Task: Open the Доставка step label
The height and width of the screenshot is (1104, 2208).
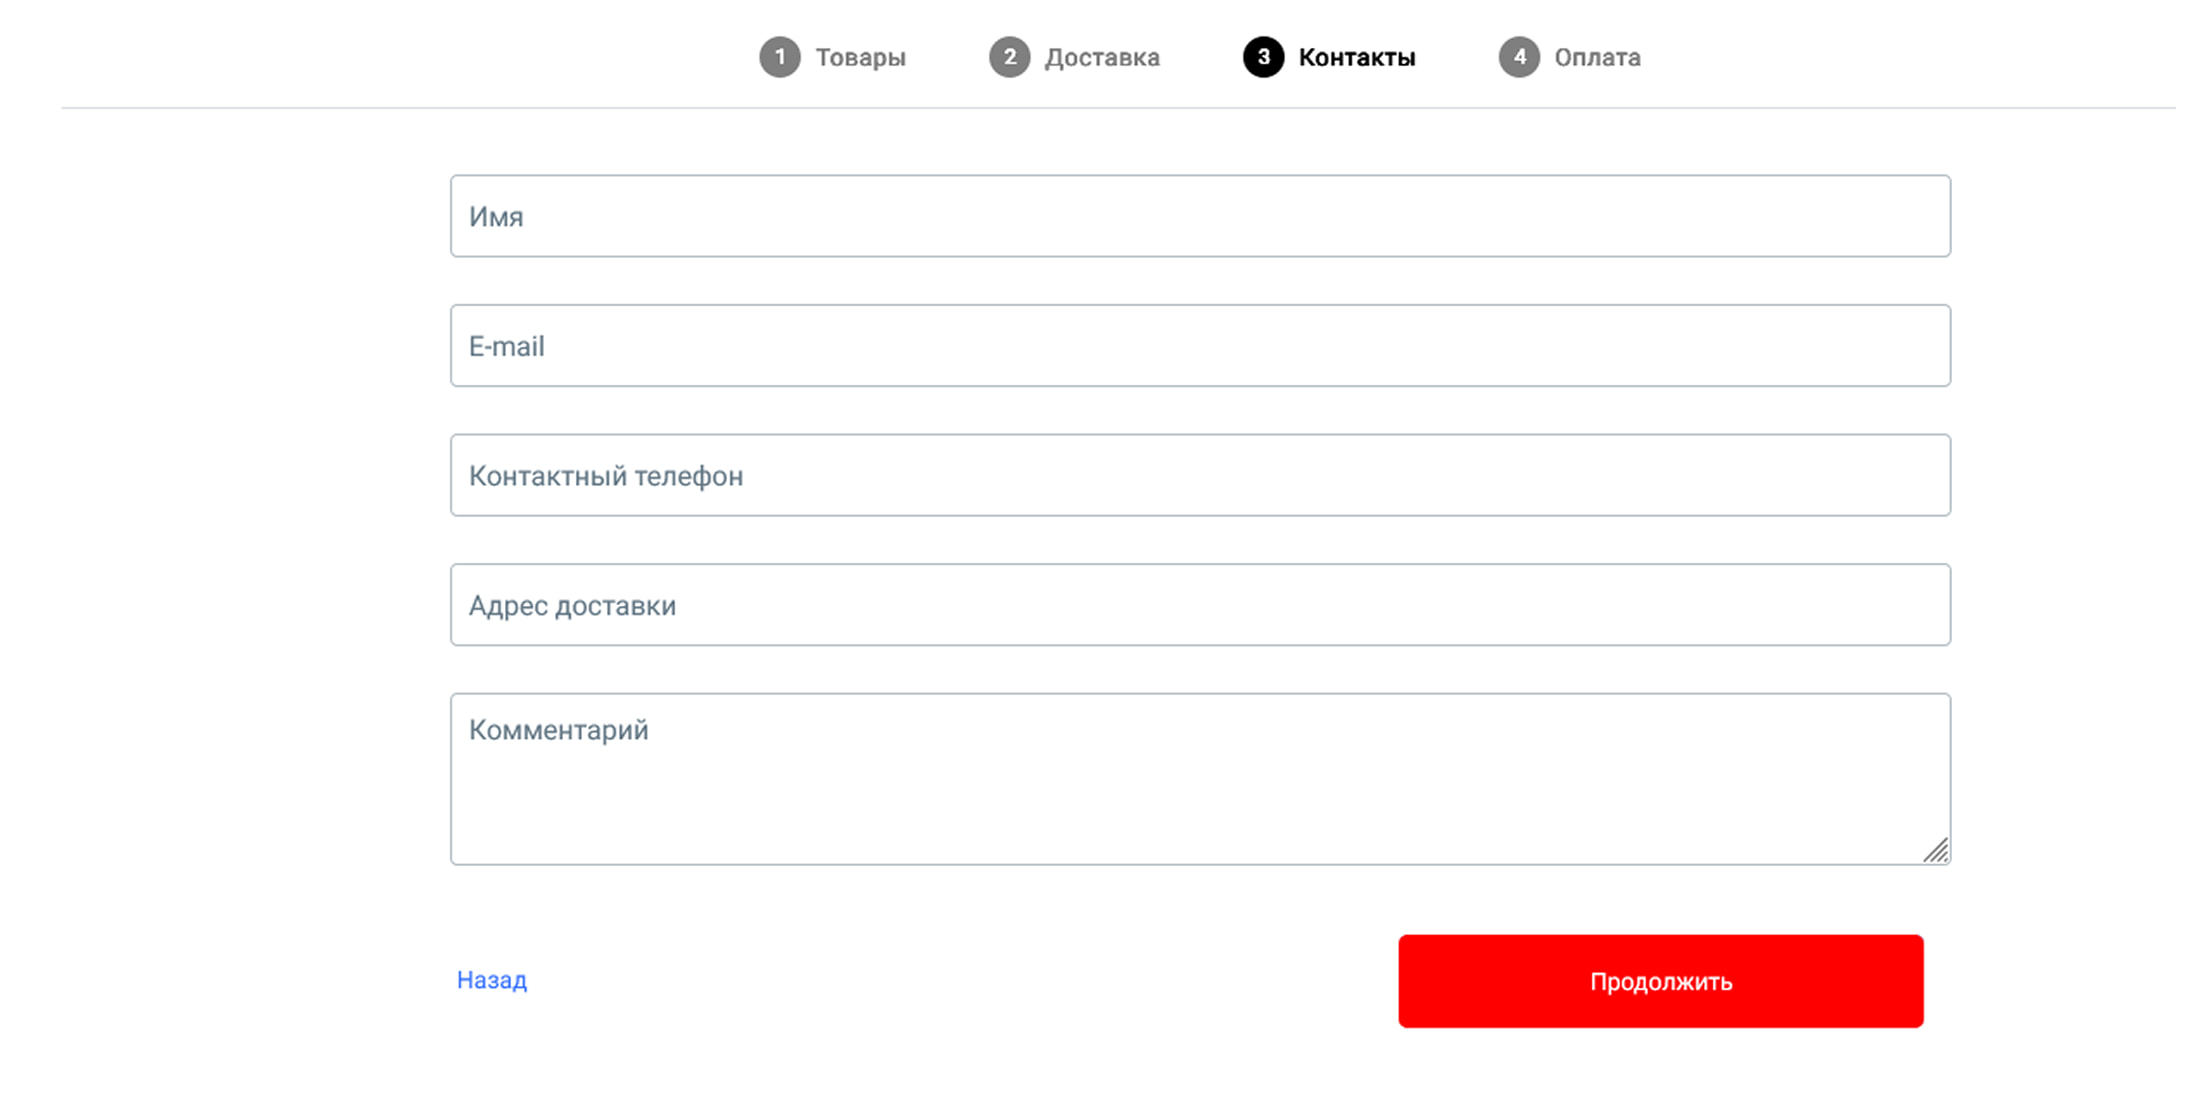Action: (x=1103, y=58)
